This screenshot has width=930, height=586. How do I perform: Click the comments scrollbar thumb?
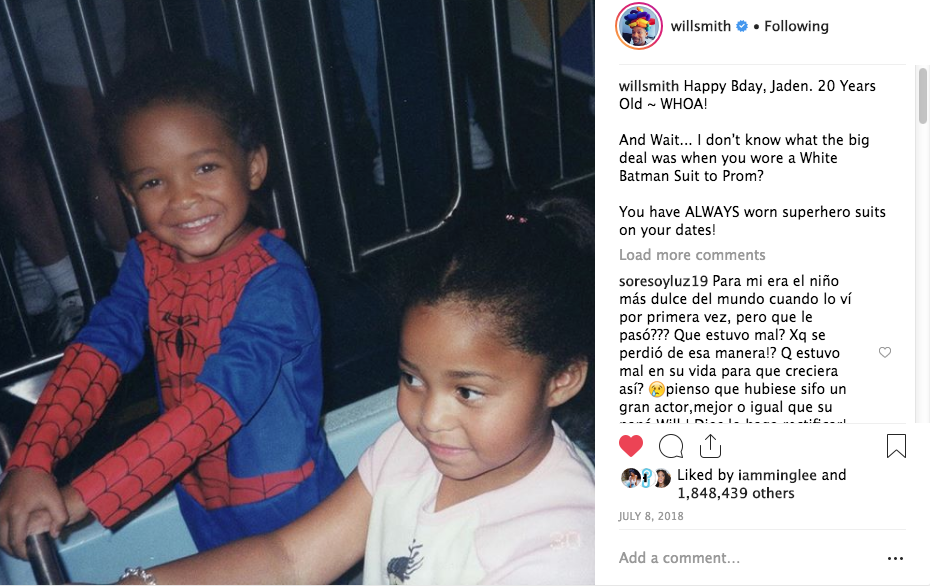tap(922, 95)
